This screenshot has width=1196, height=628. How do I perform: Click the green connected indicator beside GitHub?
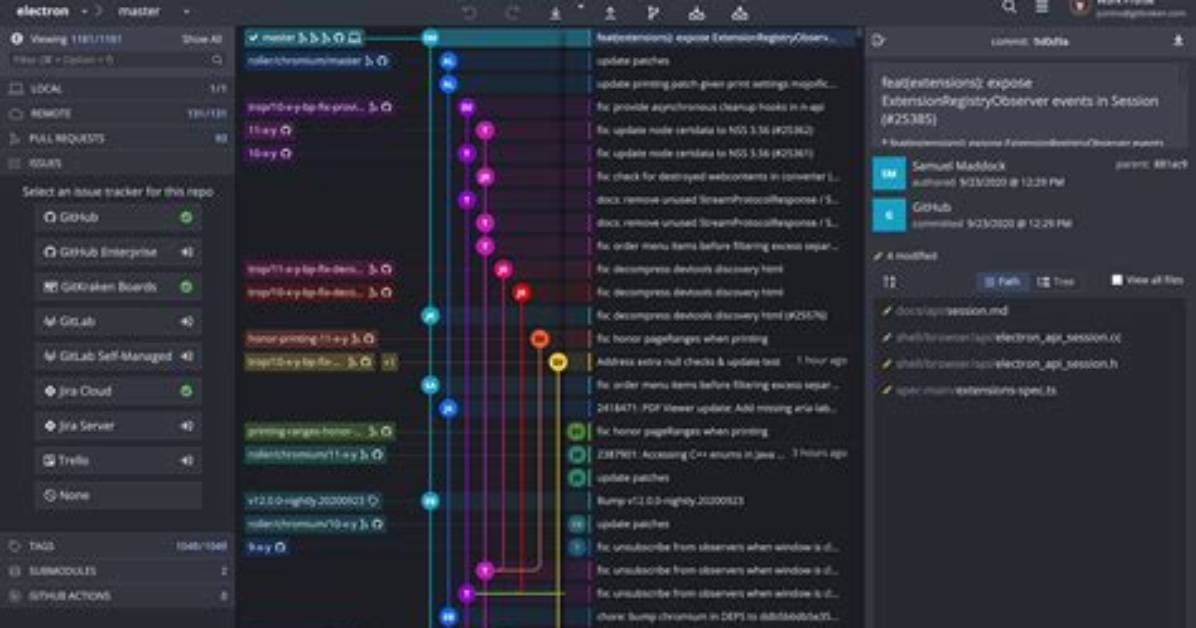tap(186, 217)
